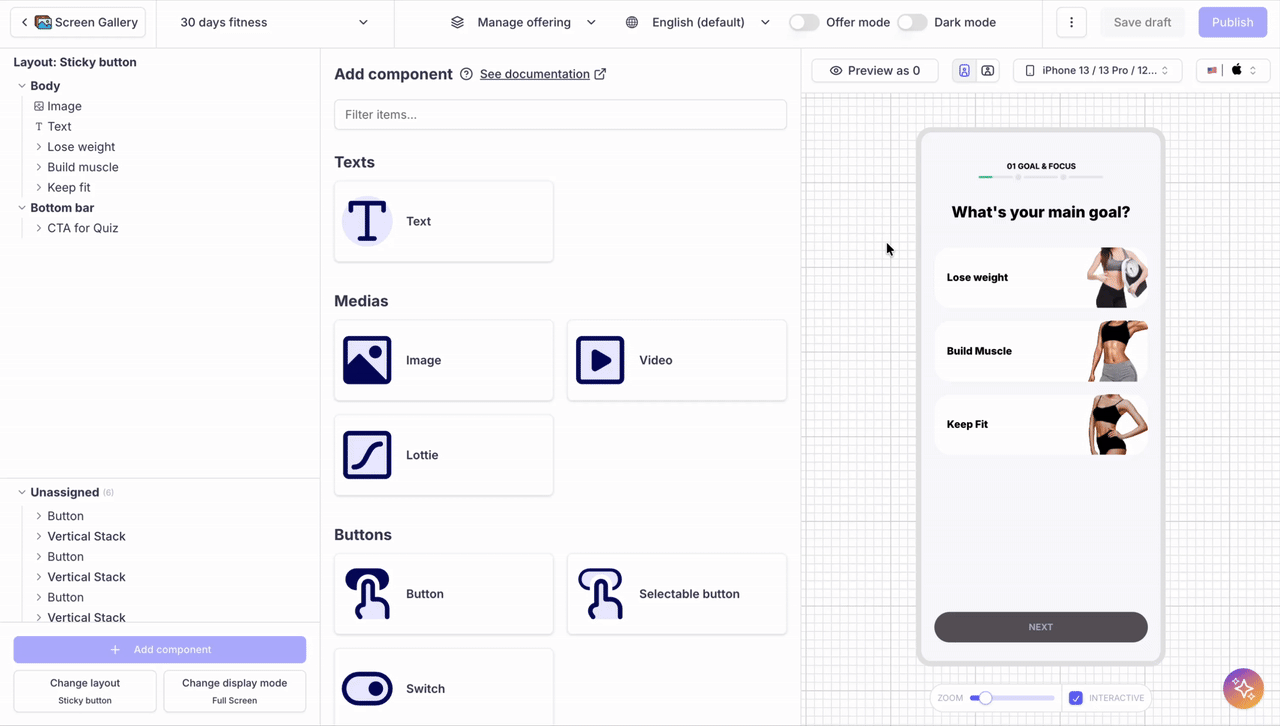Collapse the Bottom bar tree section
Screen dimensions: 1280x726
click(22, 208)
